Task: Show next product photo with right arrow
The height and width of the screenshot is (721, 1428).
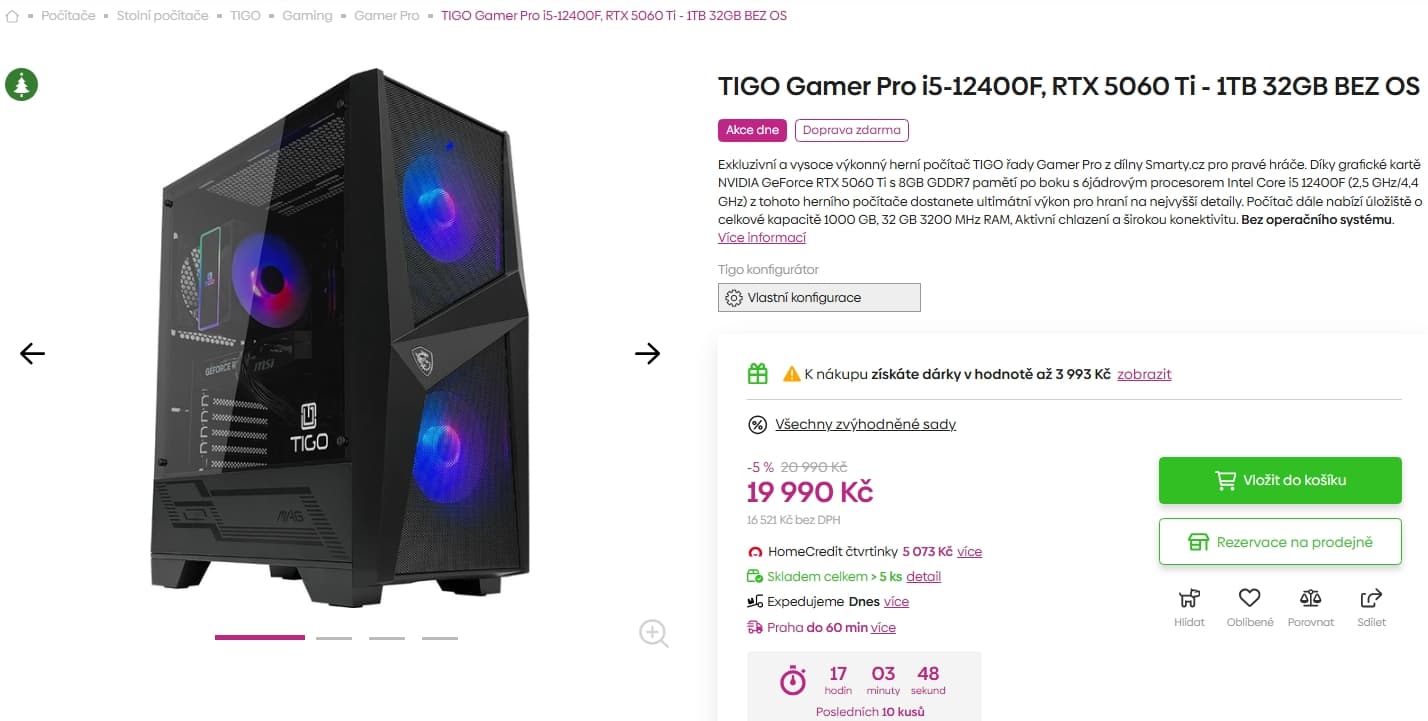Action: click(x=648, y=354)
